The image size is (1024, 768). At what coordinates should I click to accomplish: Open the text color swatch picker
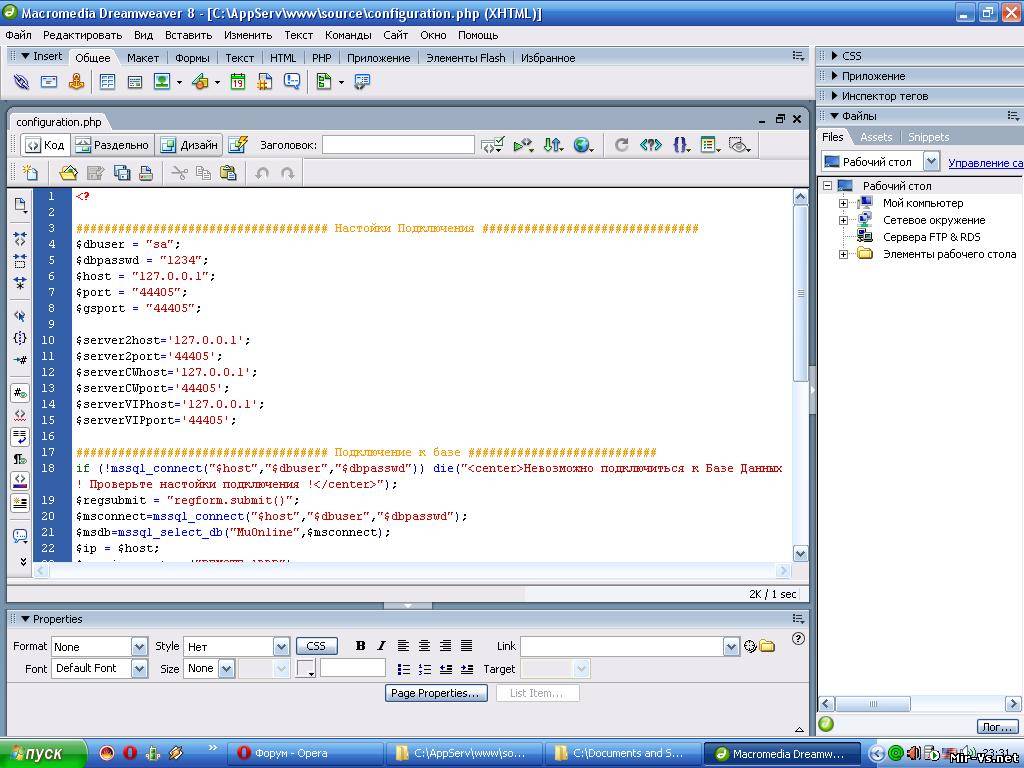(306, 669)
